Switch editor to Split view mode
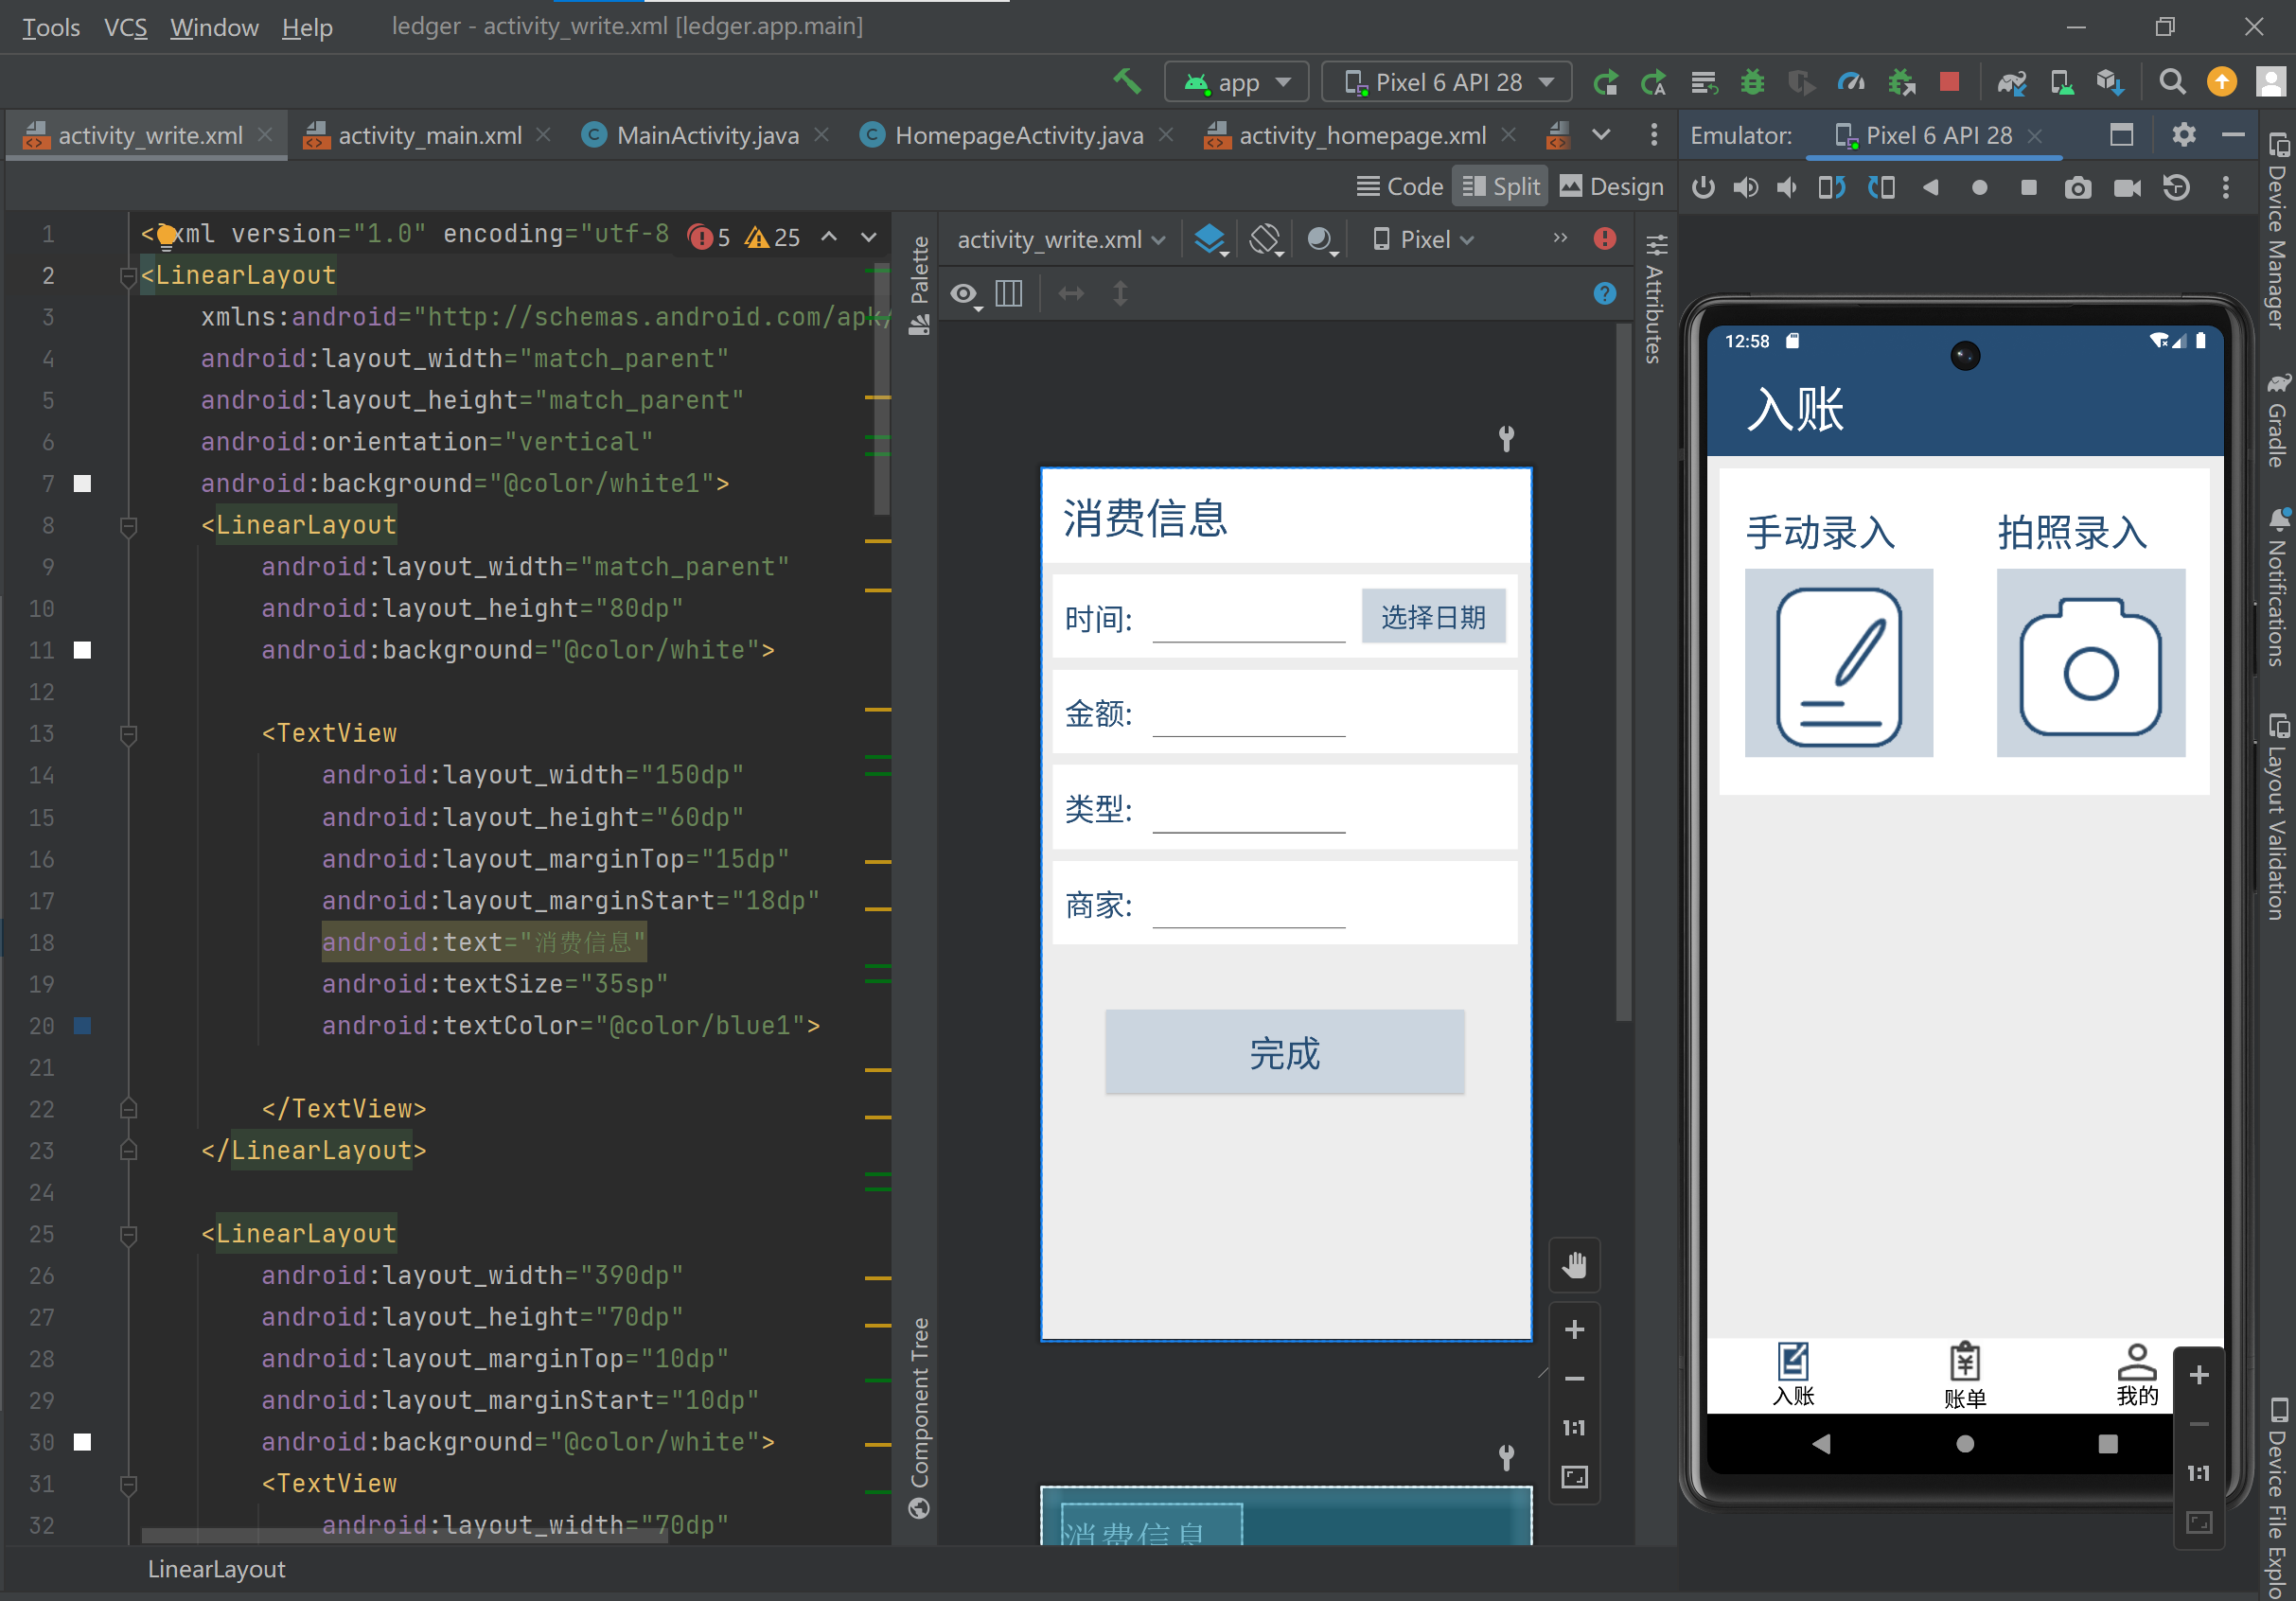Viewport: 2296px width, 1601px height. 1500,187
